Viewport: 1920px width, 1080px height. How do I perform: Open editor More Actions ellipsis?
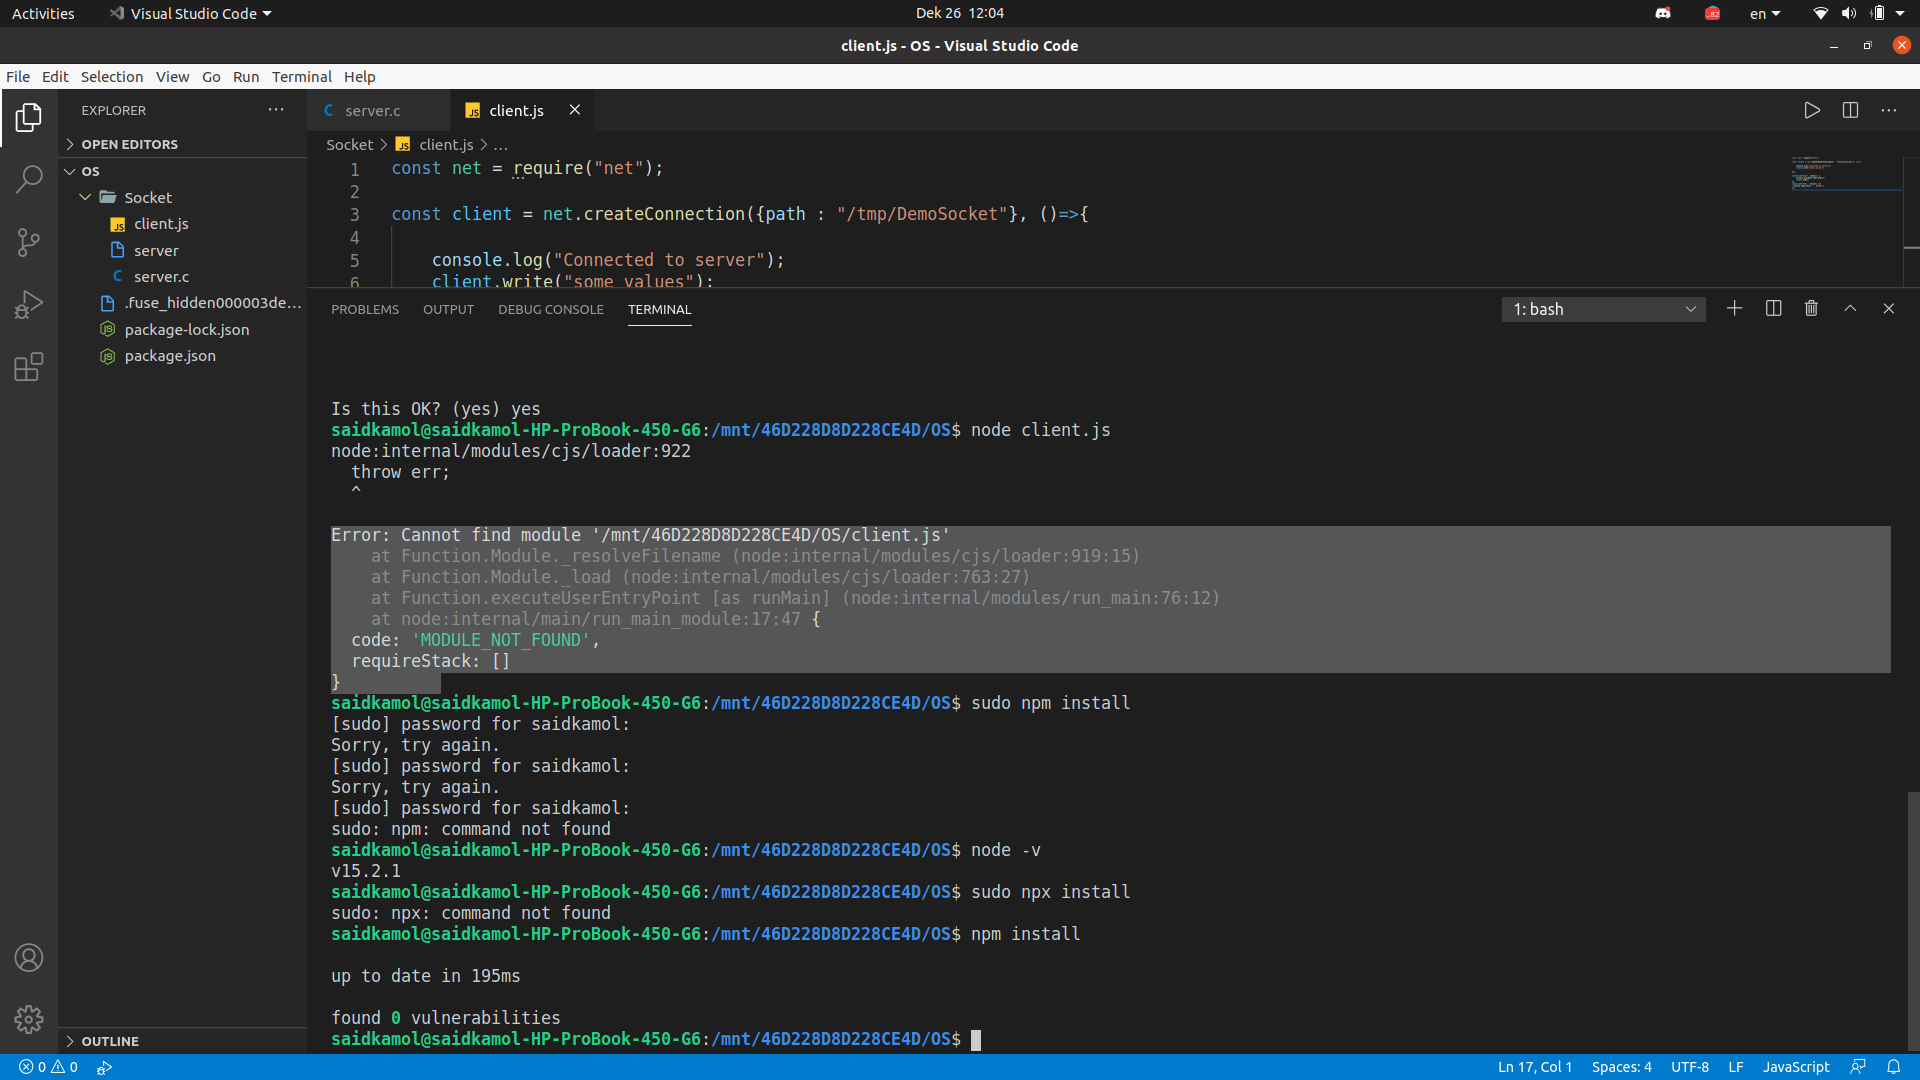point(1888,110)
